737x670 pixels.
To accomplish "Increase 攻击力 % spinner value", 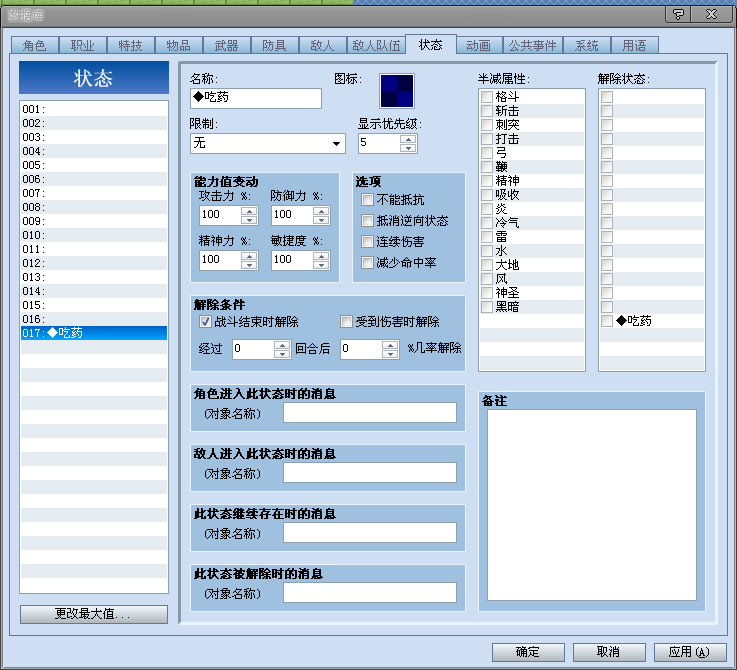I will (249, 211).
